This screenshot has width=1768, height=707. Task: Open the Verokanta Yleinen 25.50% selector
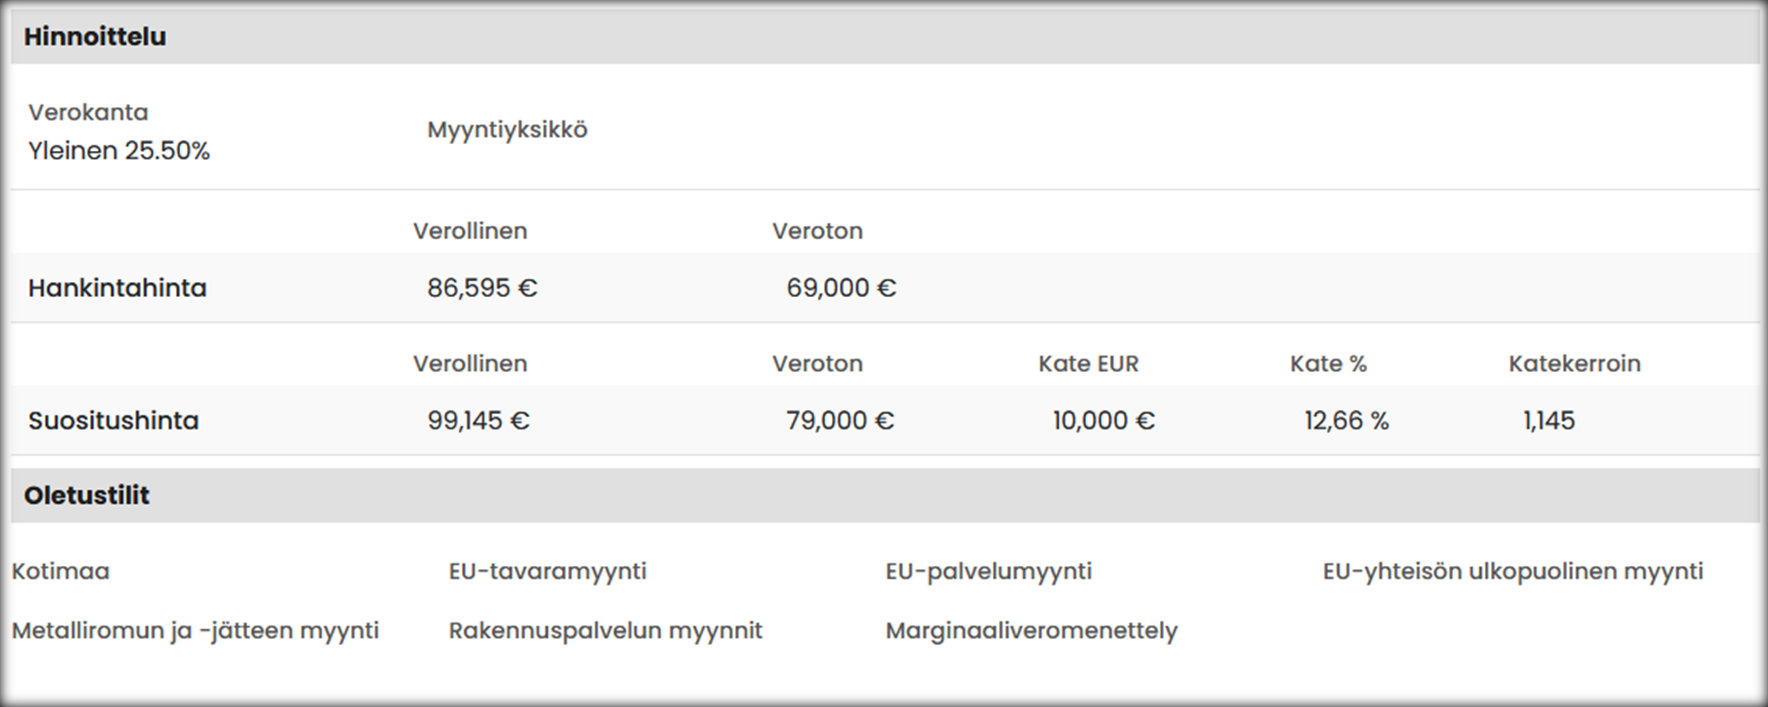[119, 151]
